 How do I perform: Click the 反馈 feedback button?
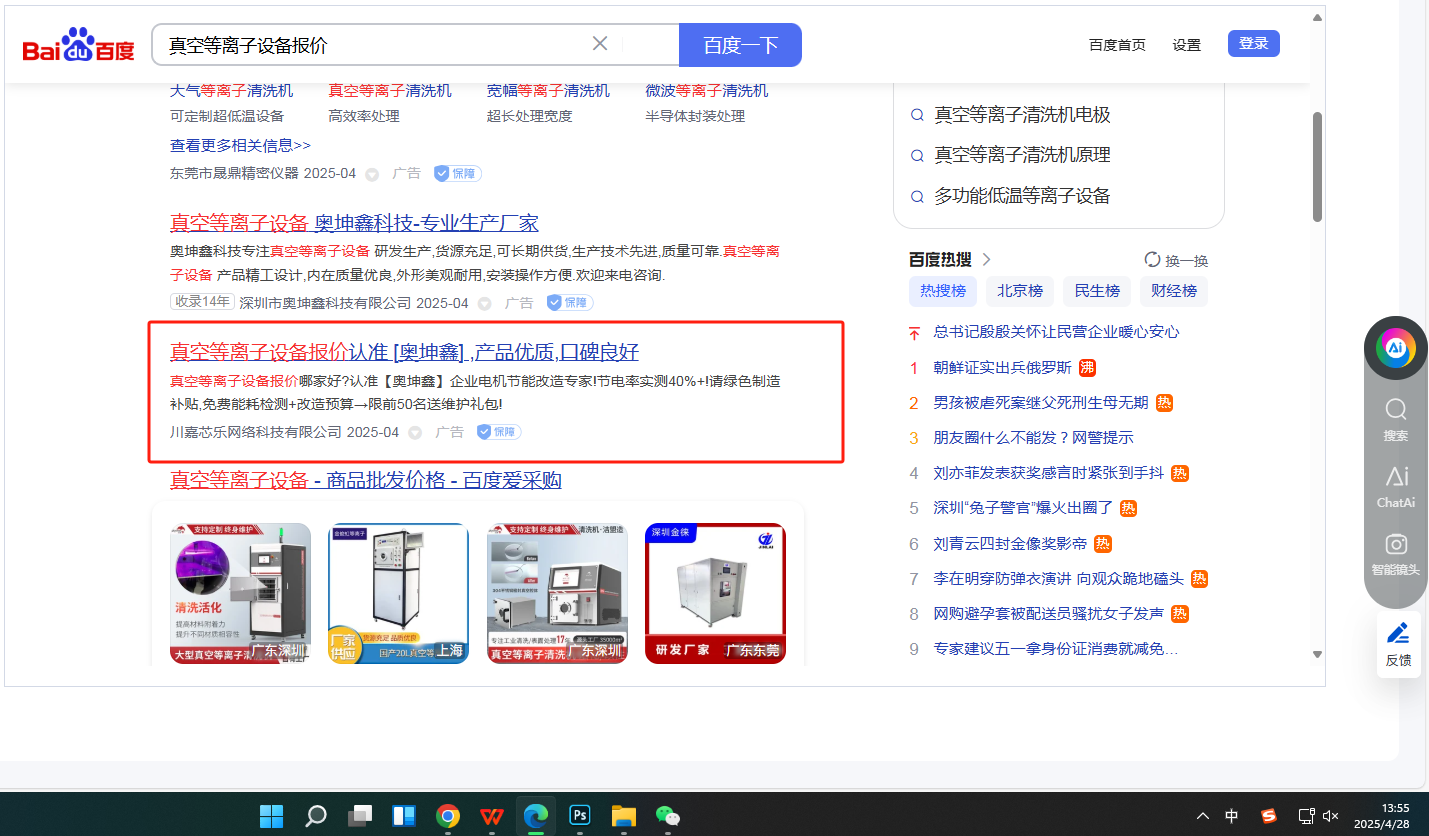(x=1398, y=644)
